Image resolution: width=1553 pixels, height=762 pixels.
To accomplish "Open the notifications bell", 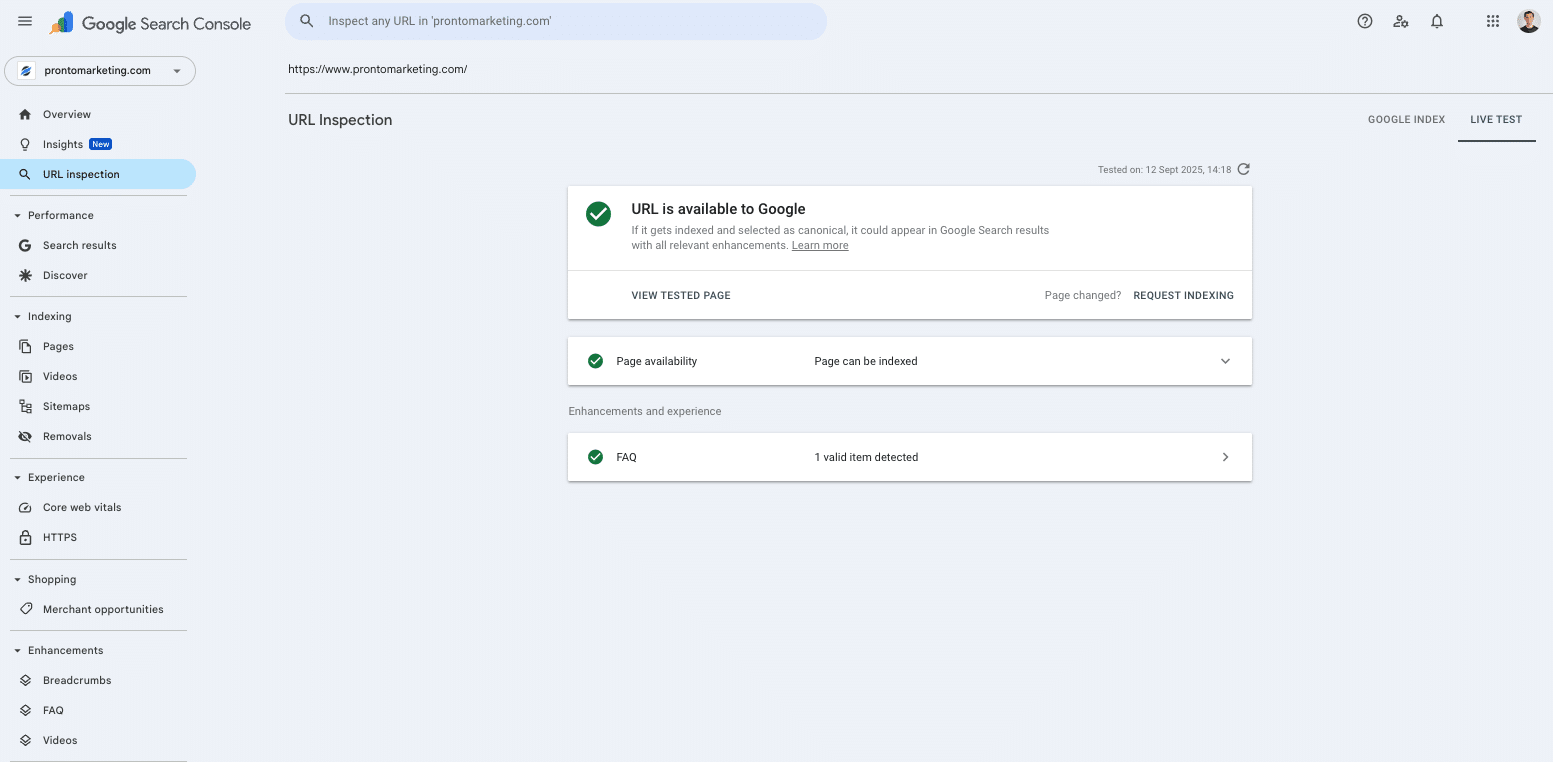I will pos(1437,21).
